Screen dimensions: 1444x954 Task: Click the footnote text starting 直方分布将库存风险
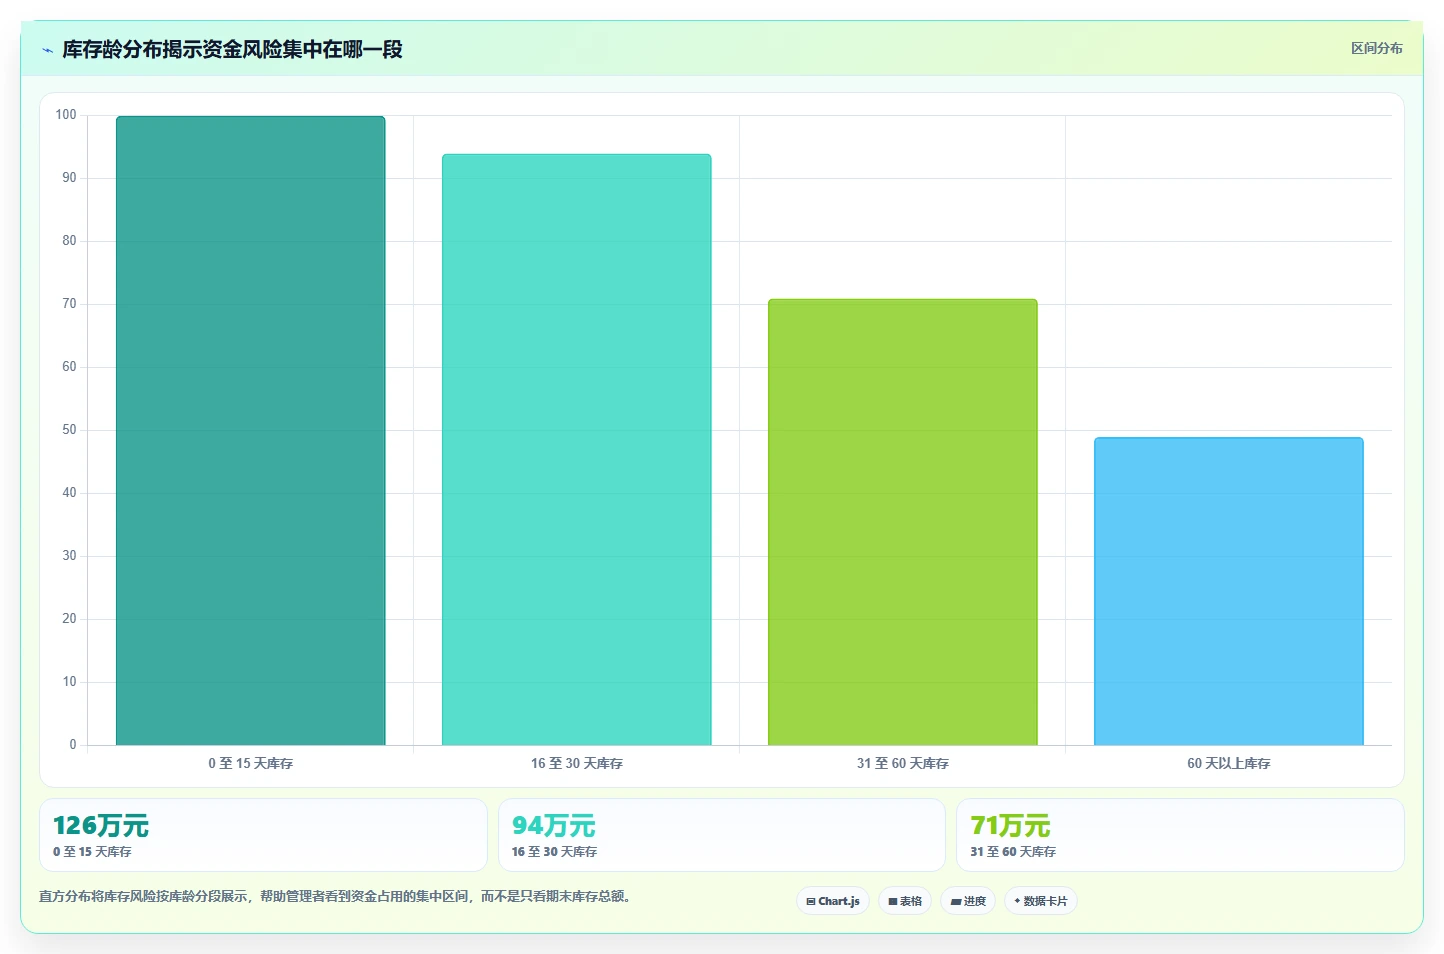pyautogui.click(x=336, y=896)
